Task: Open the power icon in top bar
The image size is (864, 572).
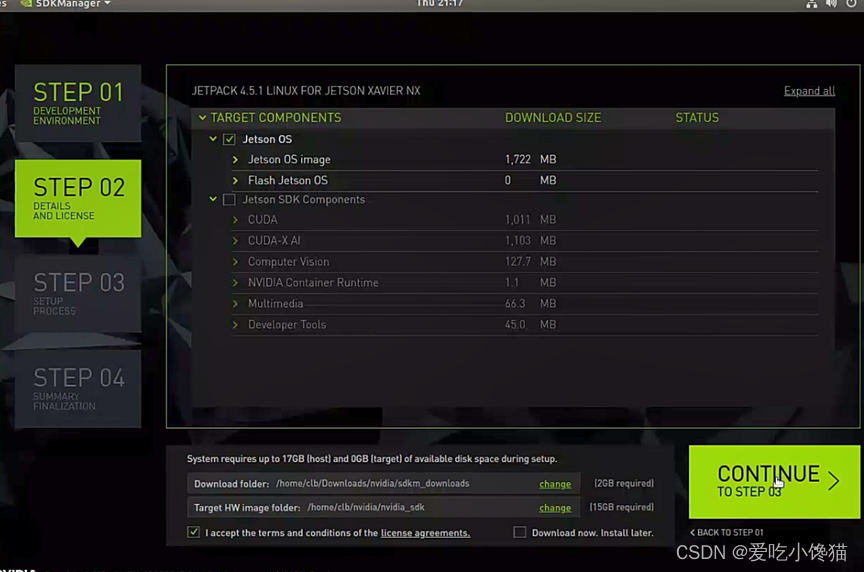Action: (x=851, y=4)
